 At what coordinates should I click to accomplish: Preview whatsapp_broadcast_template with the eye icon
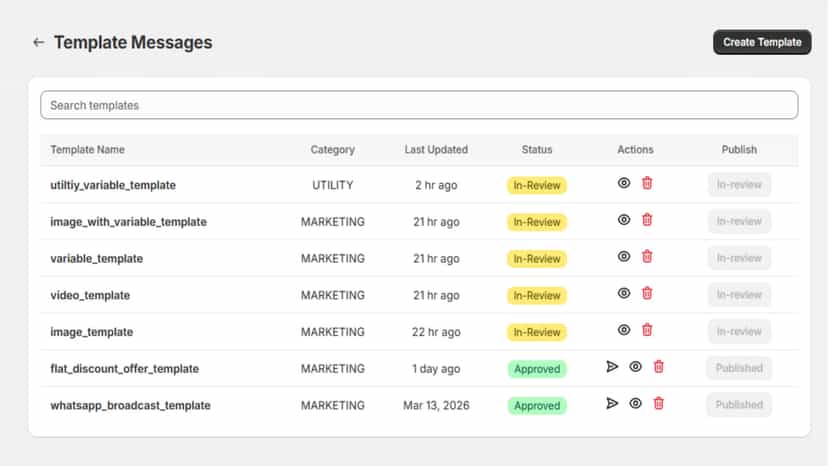click(x=635, y=404)
